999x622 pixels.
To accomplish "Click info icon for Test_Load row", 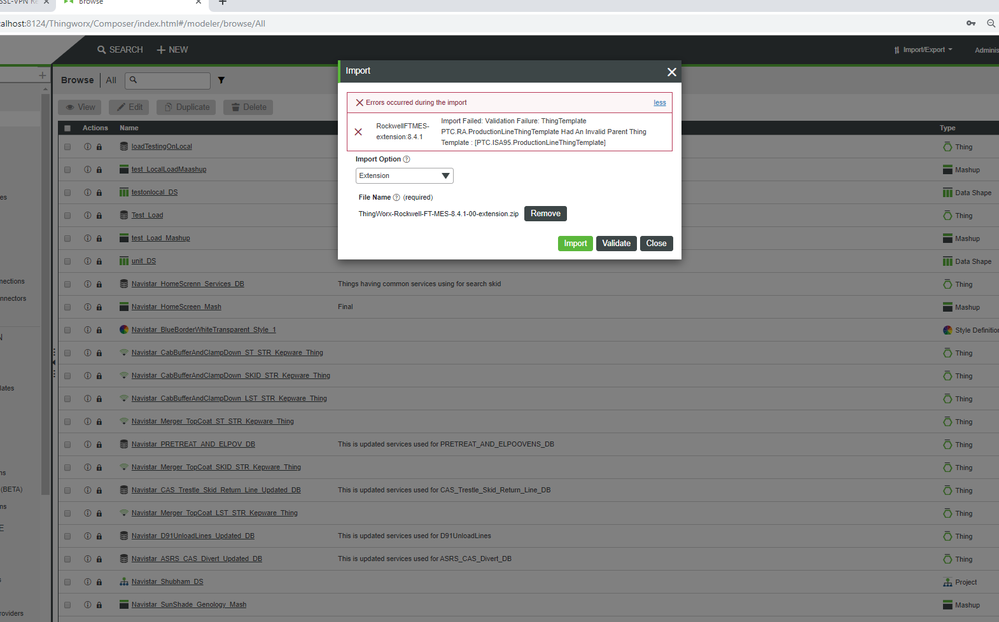I will [87, 215].
